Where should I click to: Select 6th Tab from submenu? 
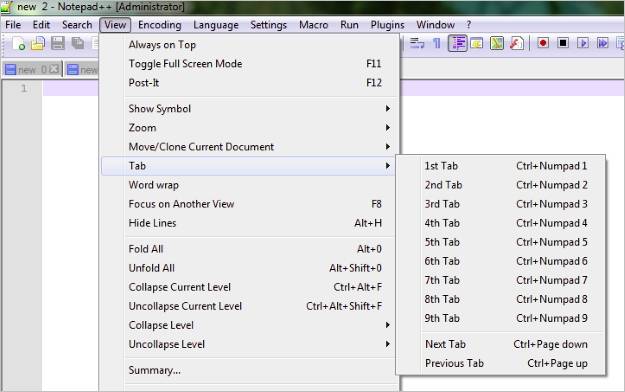click(x=501, y=262)
